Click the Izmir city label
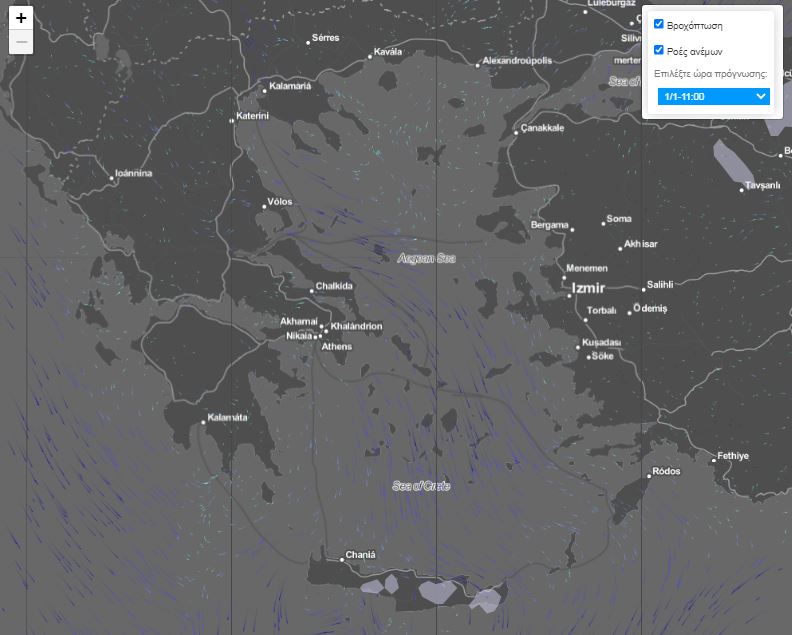The height and width of the screenshot is (635, 792). (588, 288)
